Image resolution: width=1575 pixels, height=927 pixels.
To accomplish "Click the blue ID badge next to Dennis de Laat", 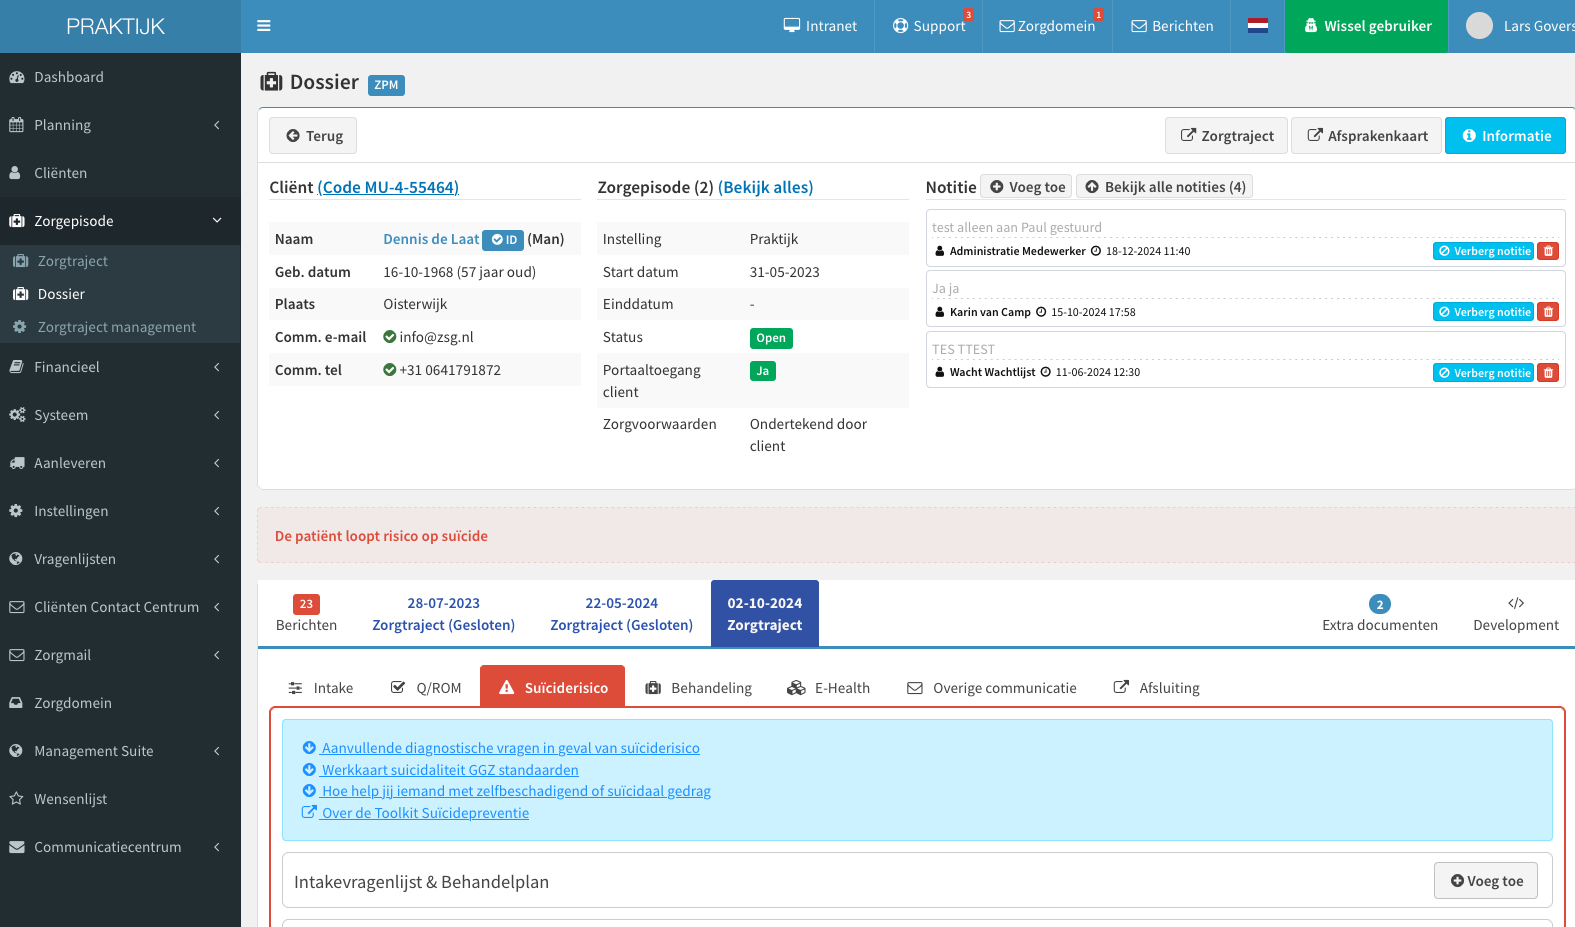I will coord(503,240).
